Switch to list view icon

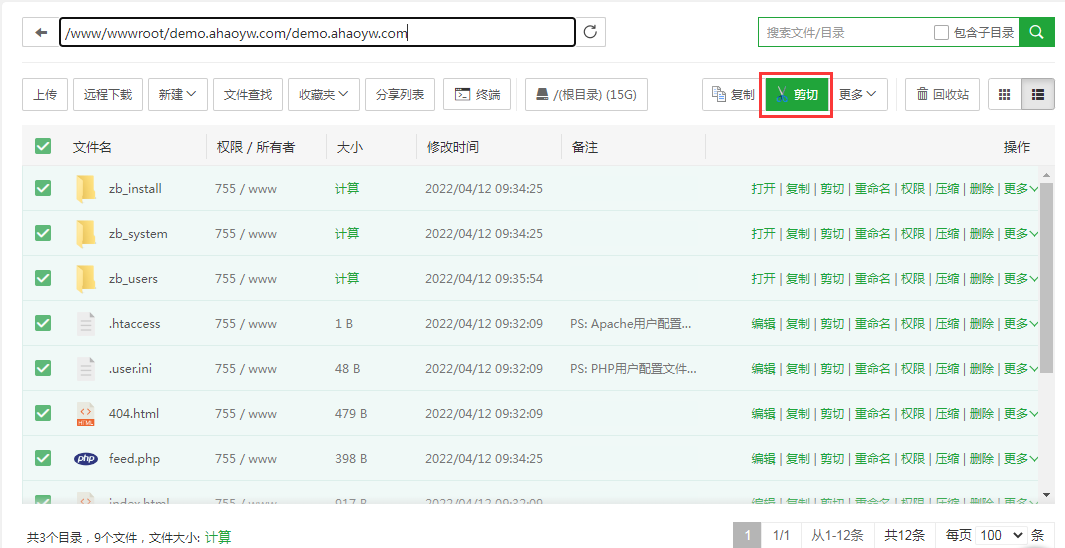pos(1038,95)
